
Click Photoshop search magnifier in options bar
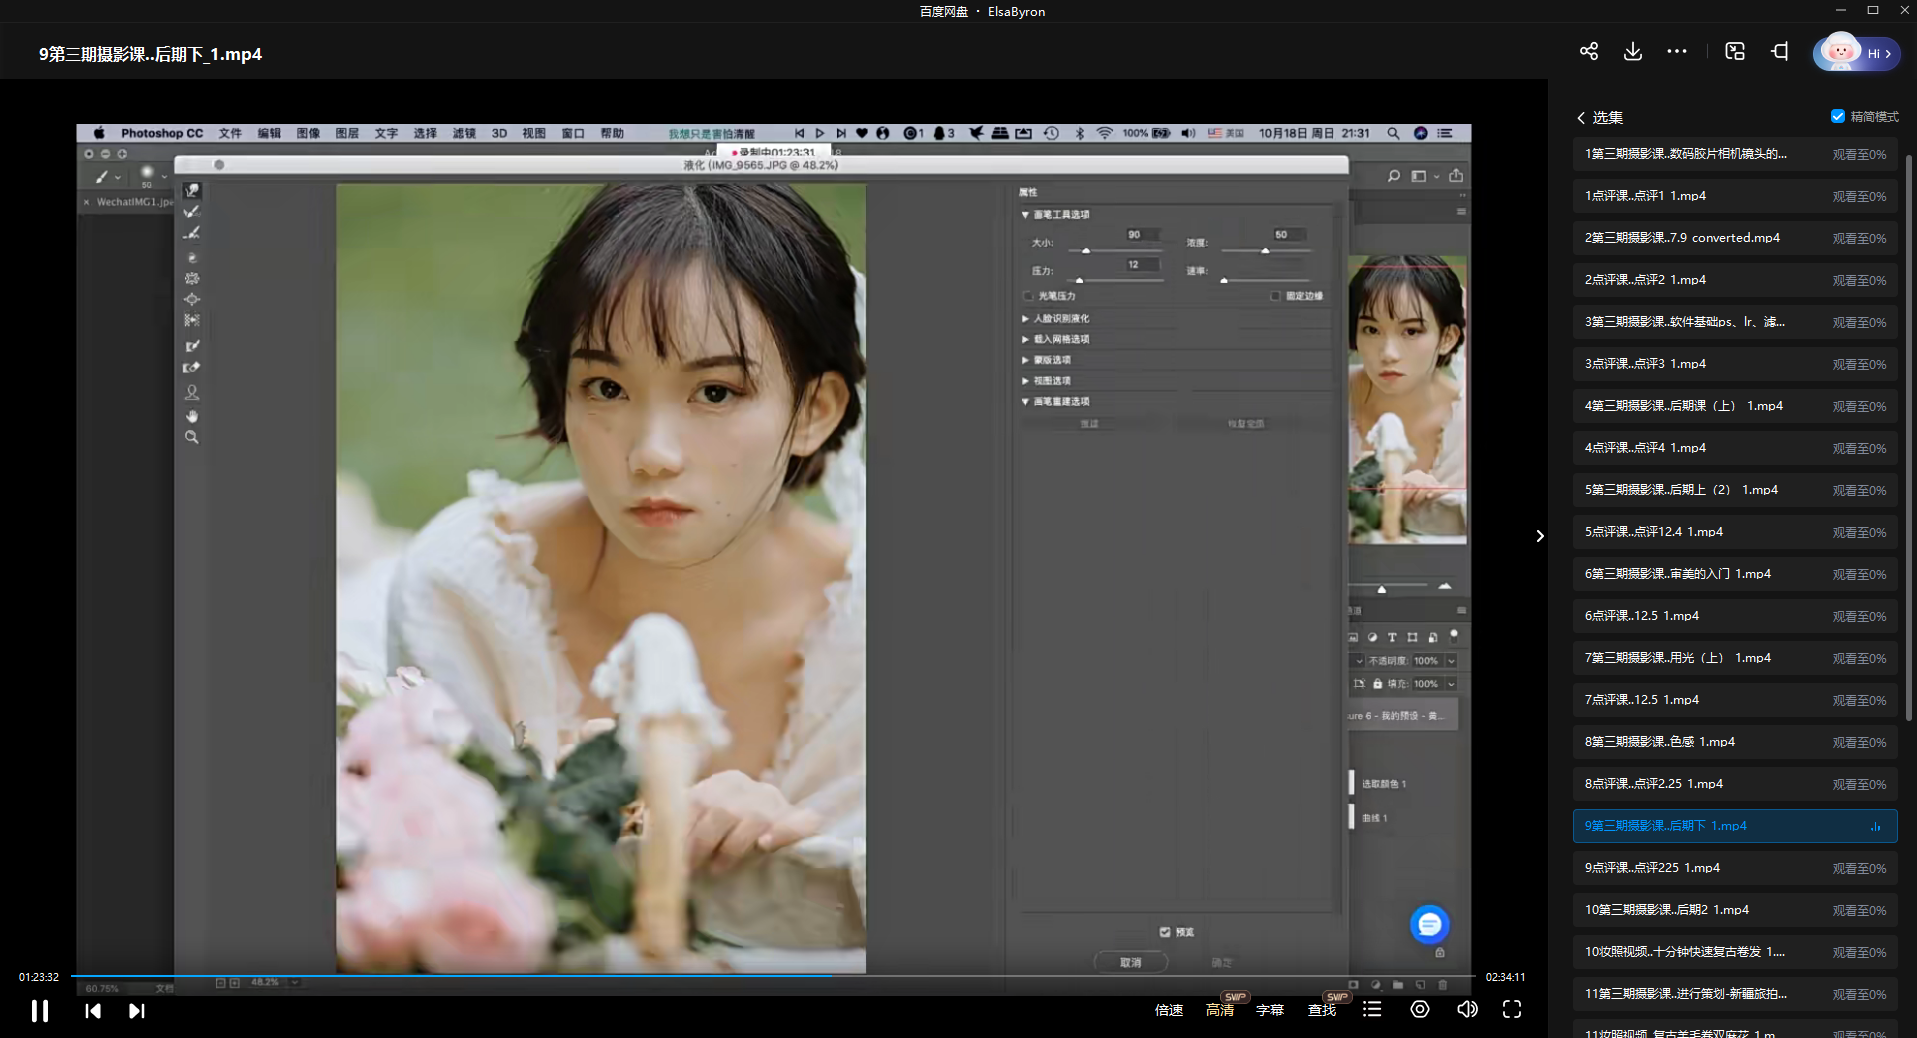tap(1394, 176)
